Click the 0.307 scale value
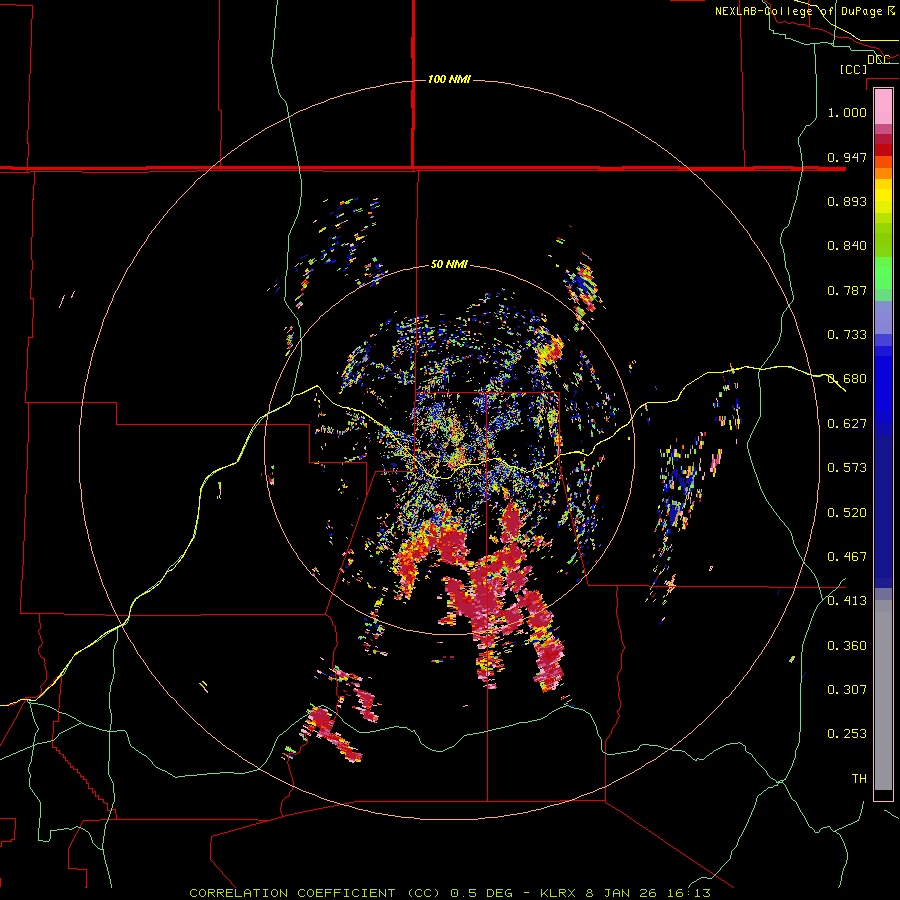The image size is (900, 900). click(847, 689)
